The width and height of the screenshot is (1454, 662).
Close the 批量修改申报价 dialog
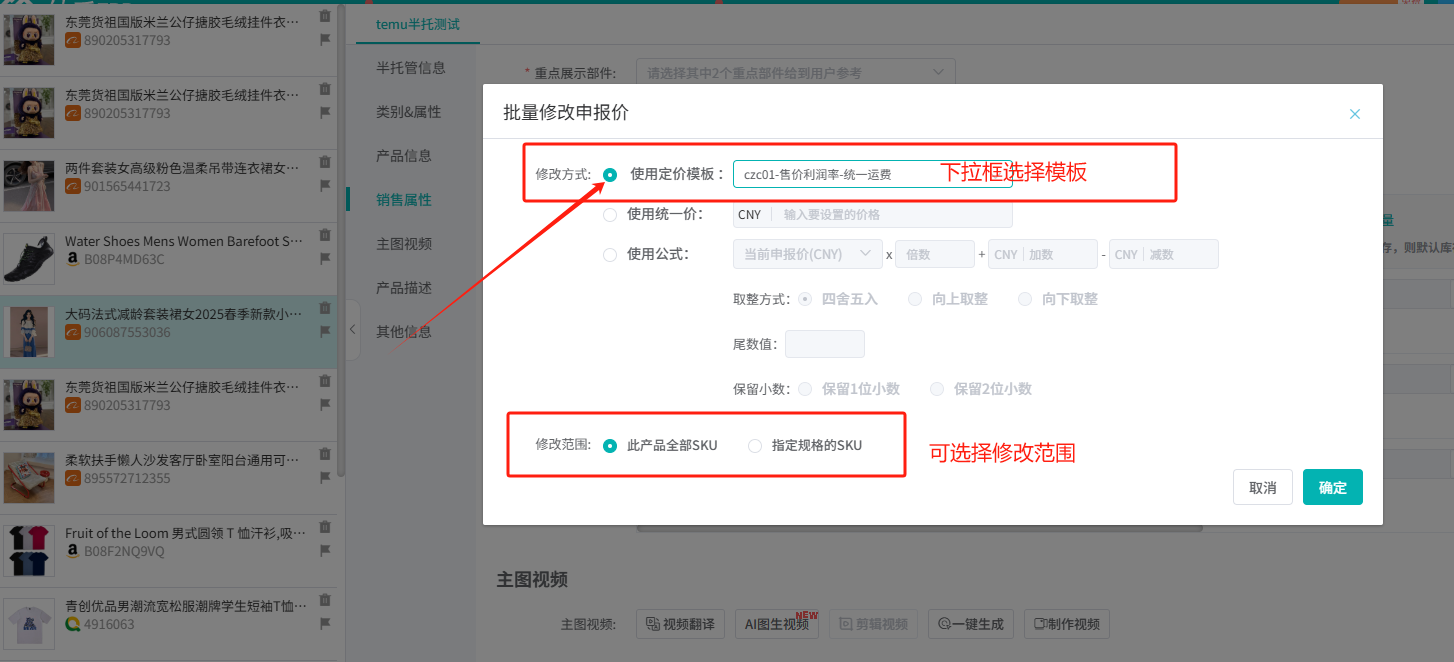click(x=1355, y=114)
